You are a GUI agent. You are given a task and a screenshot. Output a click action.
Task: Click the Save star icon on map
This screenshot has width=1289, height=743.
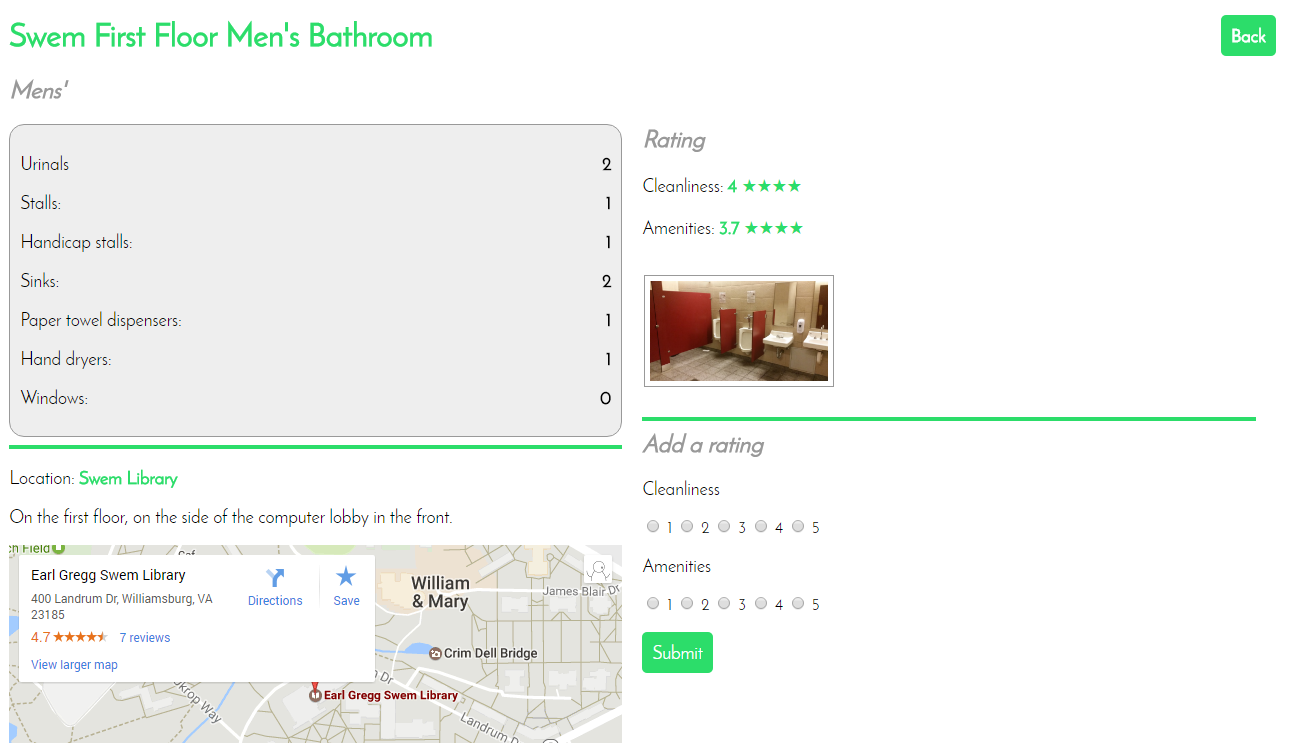tap(346, 576)
